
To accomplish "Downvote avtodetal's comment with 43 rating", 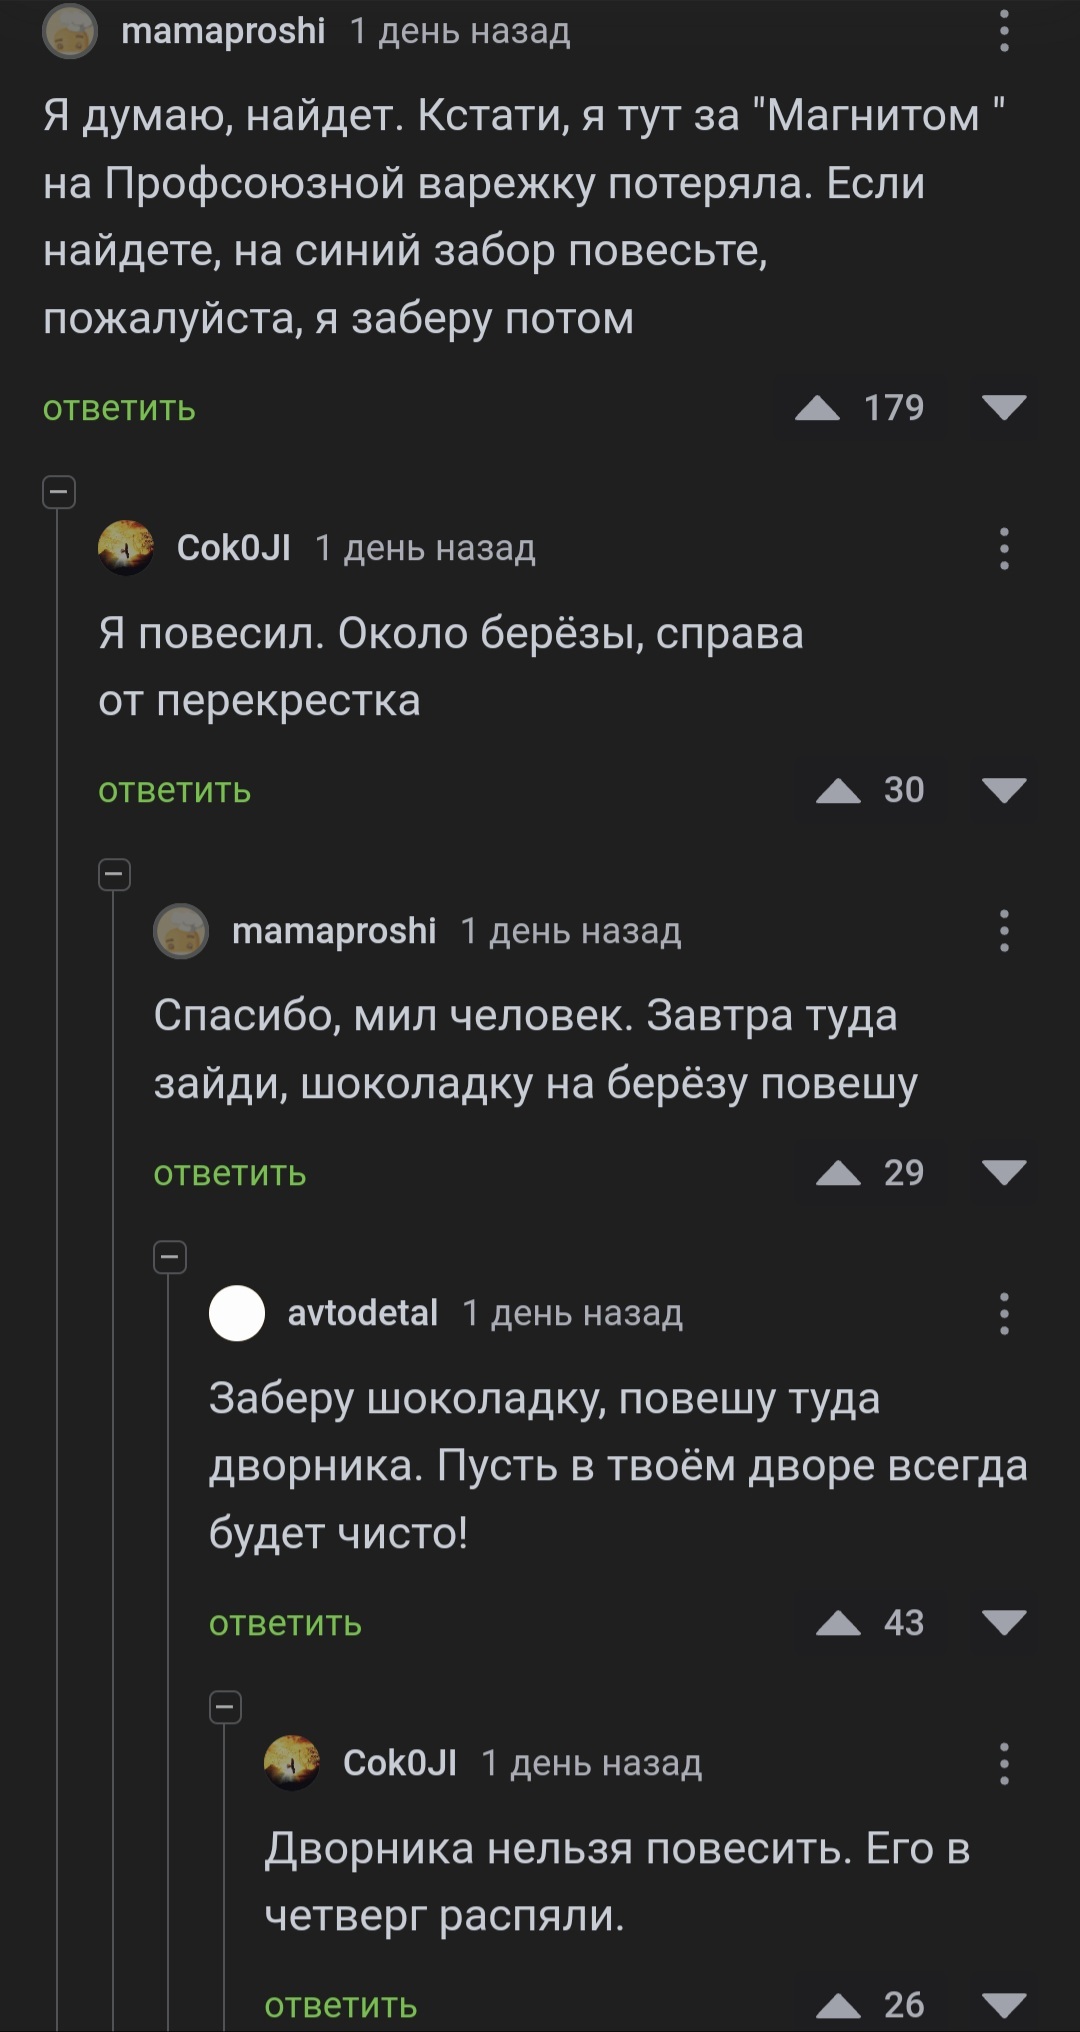I will pyautogui.click(x=1004, y=1624).
